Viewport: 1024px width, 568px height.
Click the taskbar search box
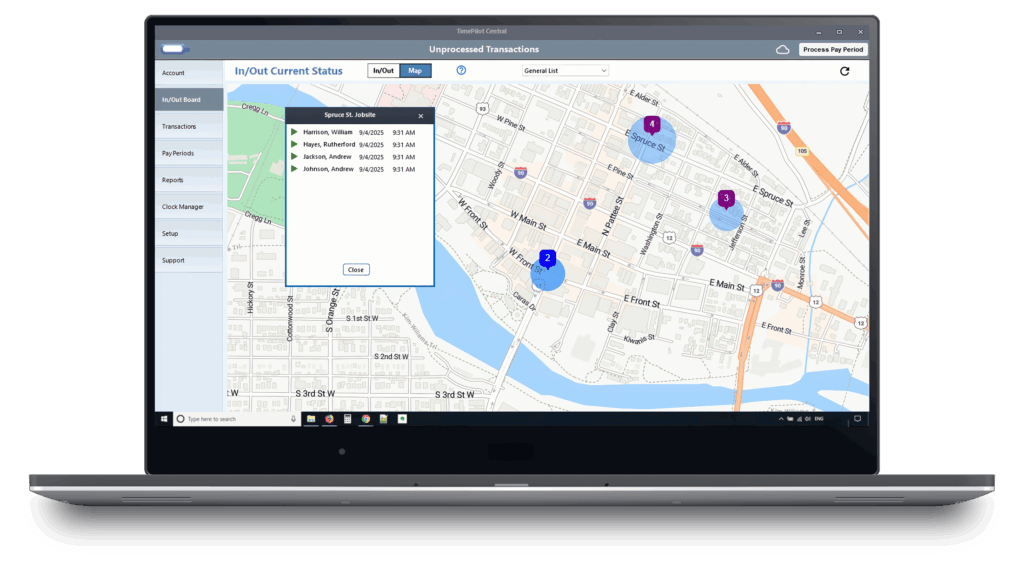click(237, 419)
